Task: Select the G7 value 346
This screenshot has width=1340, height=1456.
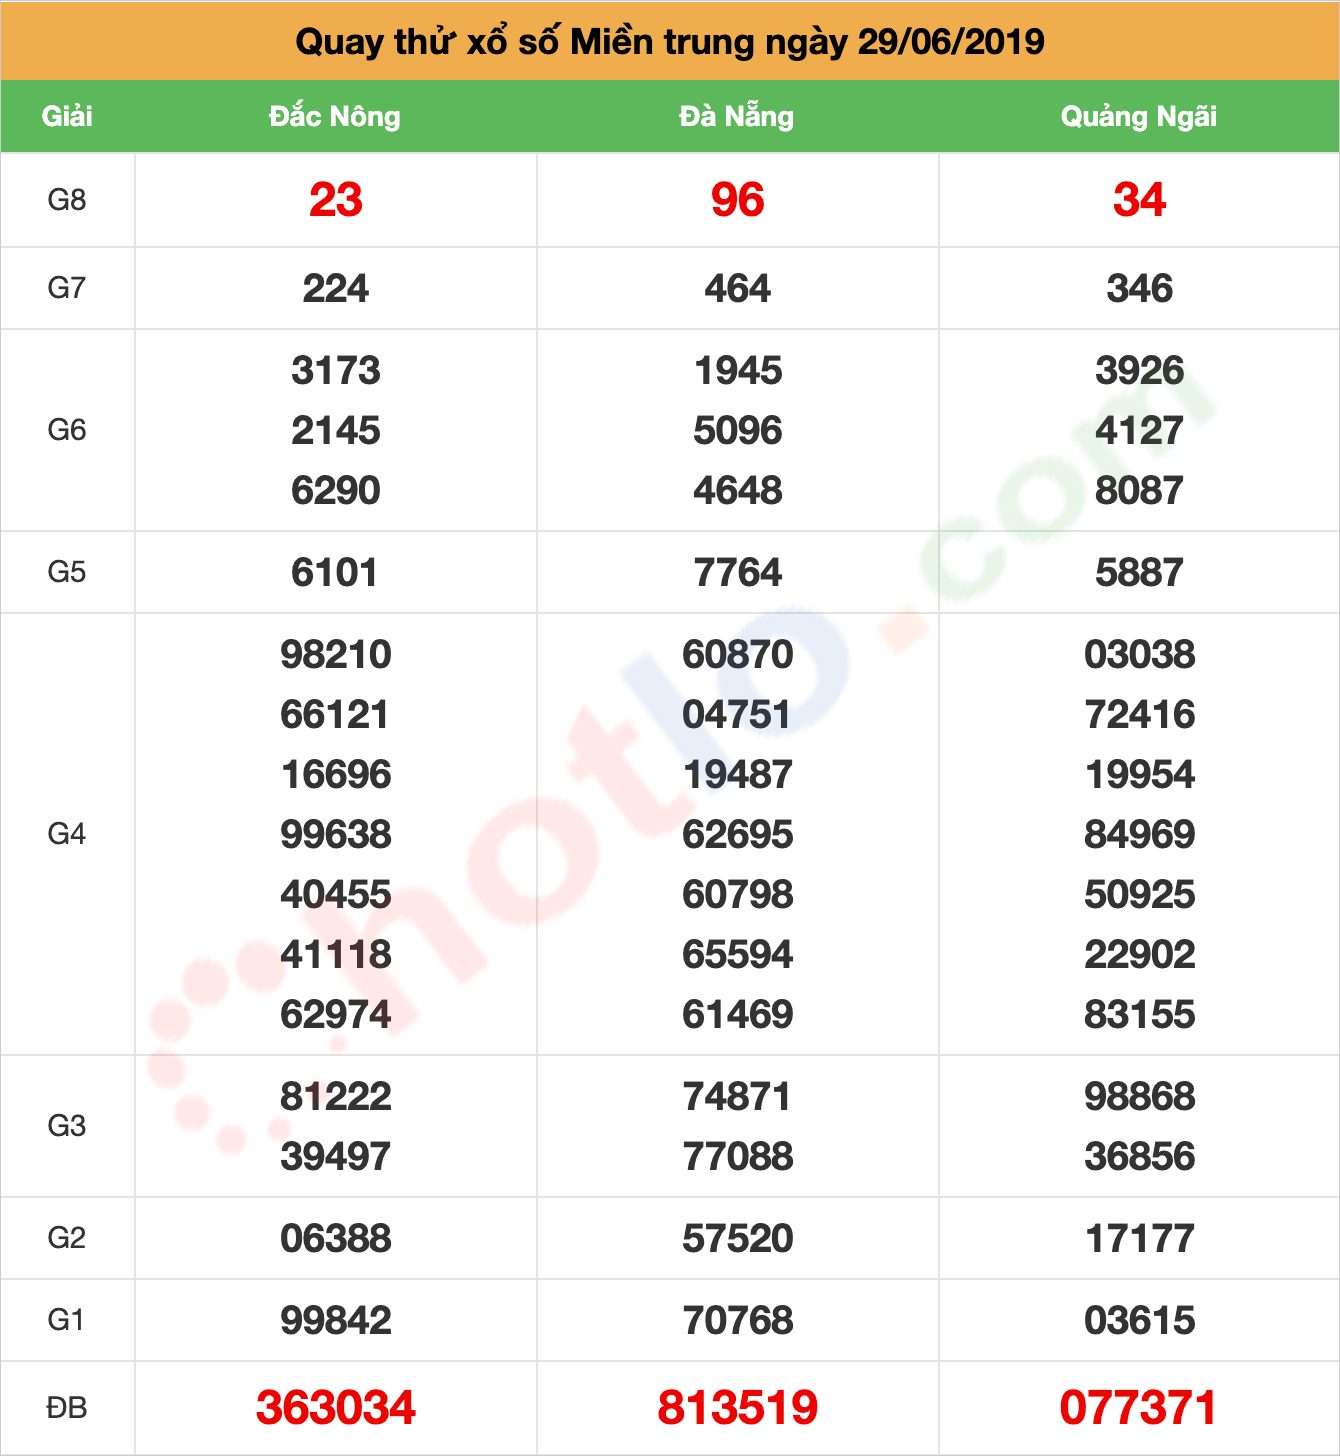Action: coord(1140,289)
